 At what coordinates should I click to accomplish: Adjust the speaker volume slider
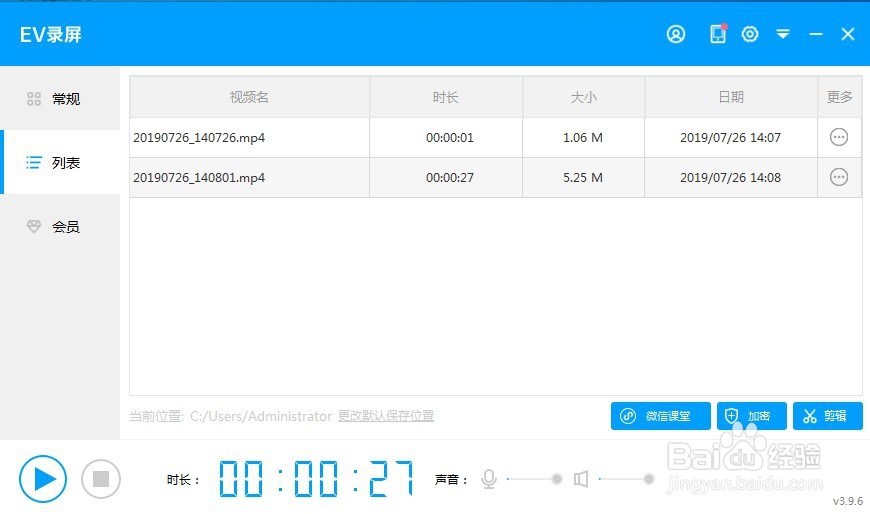click(x=626, y=478)
